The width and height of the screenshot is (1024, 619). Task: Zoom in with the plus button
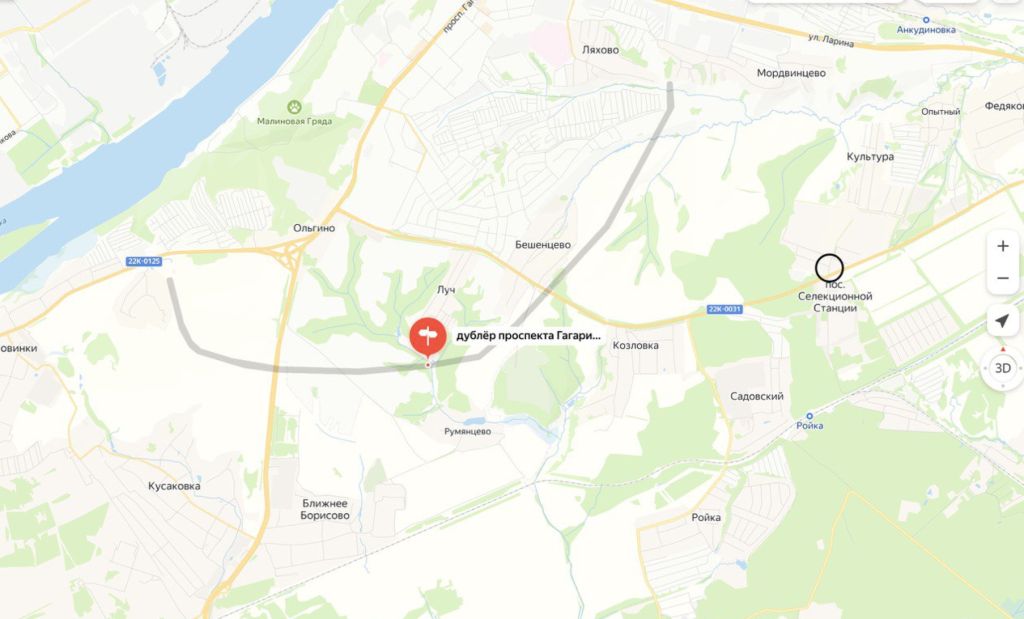[x=1002, y=246]
